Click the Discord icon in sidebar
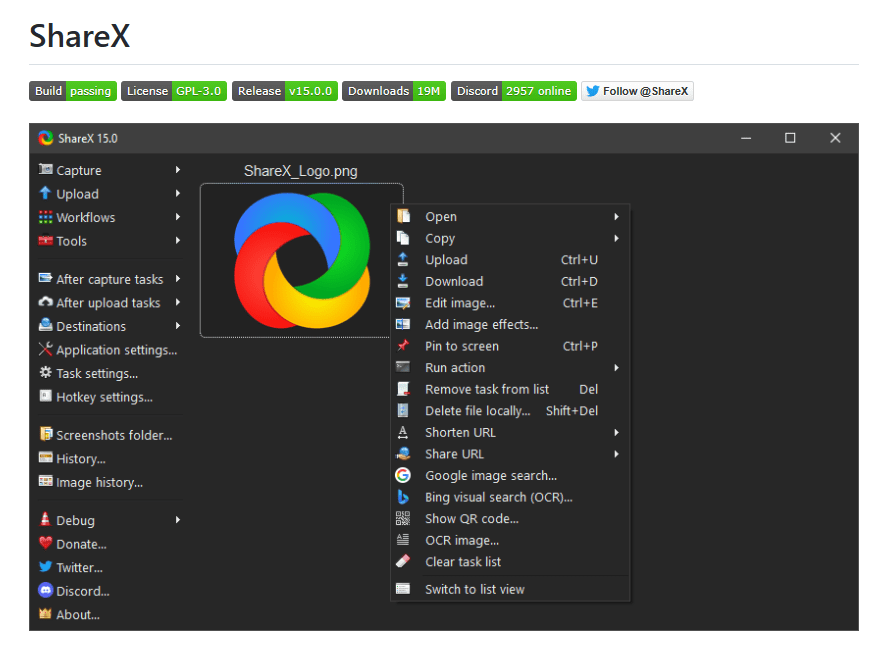 [x=46, y=590]
